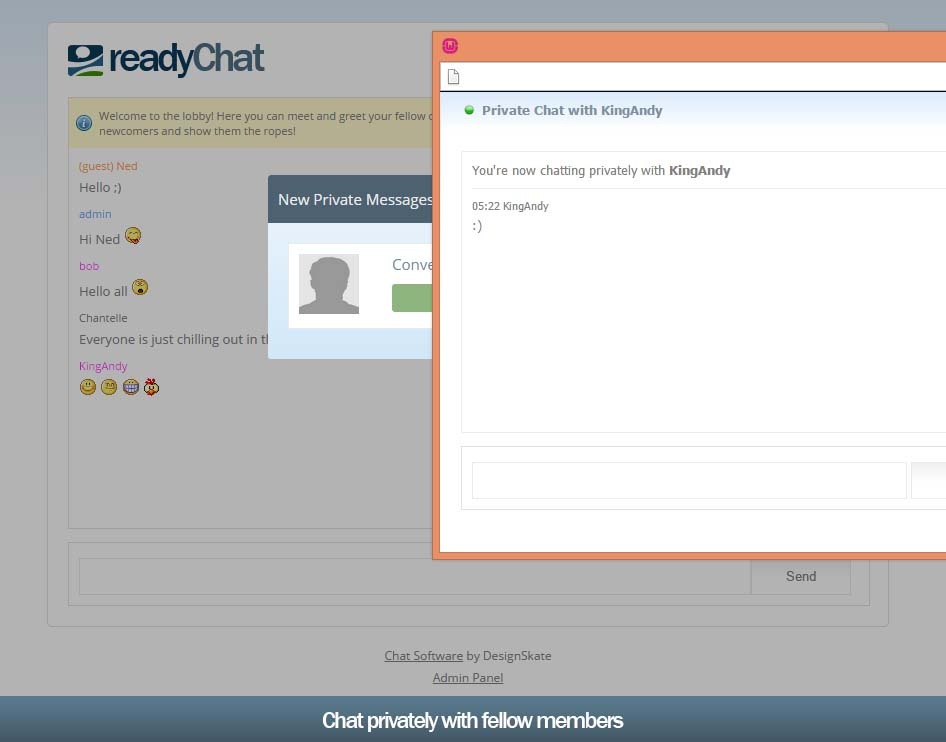
Task: Open the Chat Software link
Action: tap(424, 656)
